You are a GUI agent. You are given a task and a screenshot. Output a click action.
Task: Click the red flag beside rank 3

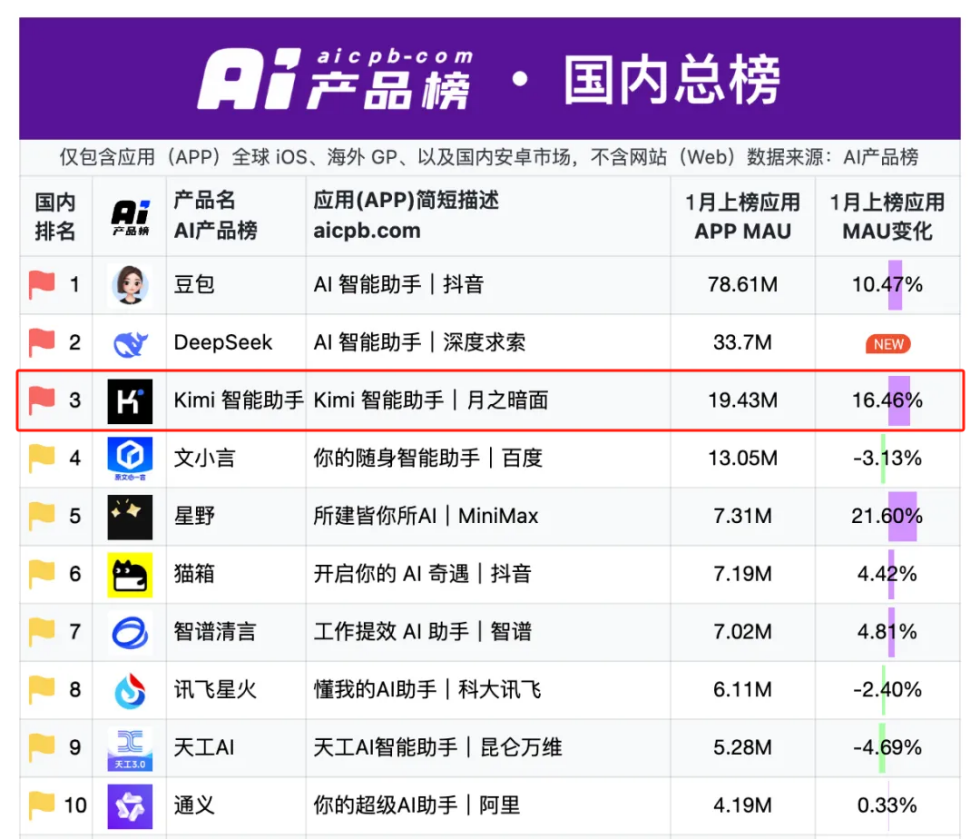pyautogui.click(x=42, y=400)
